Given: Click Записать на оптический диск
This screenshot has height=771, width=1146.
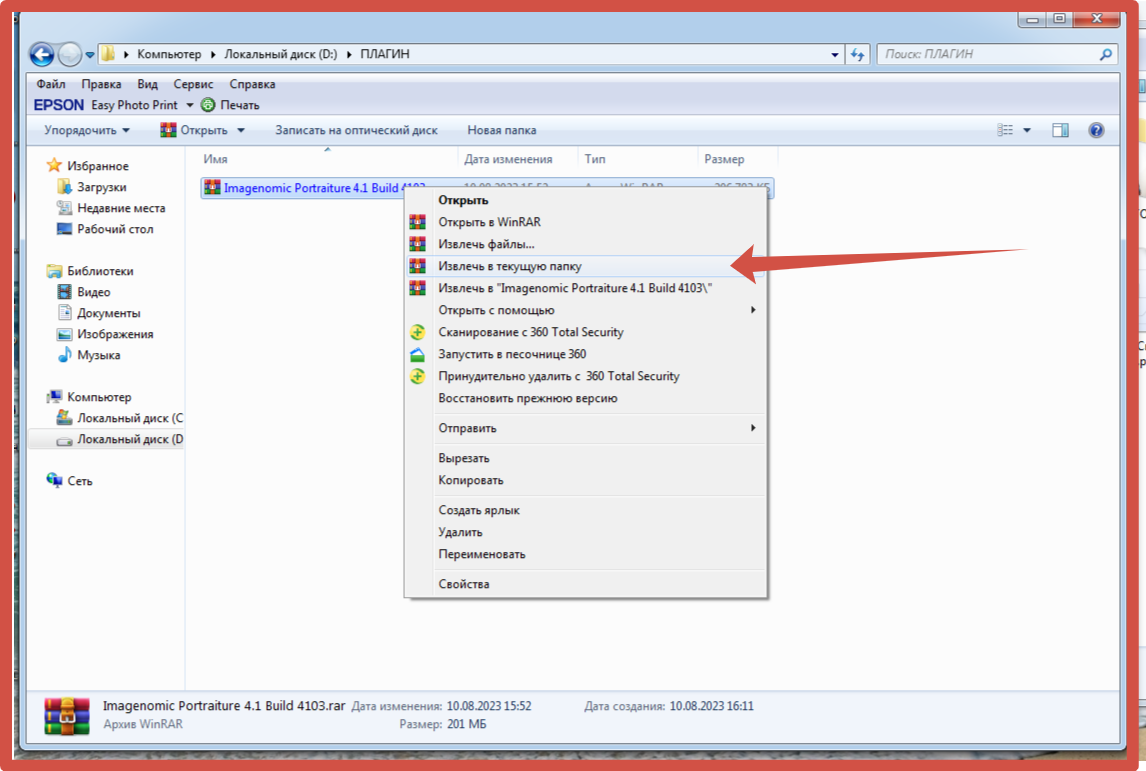Looking at the screenshot, I should click(x=357, y=130).
